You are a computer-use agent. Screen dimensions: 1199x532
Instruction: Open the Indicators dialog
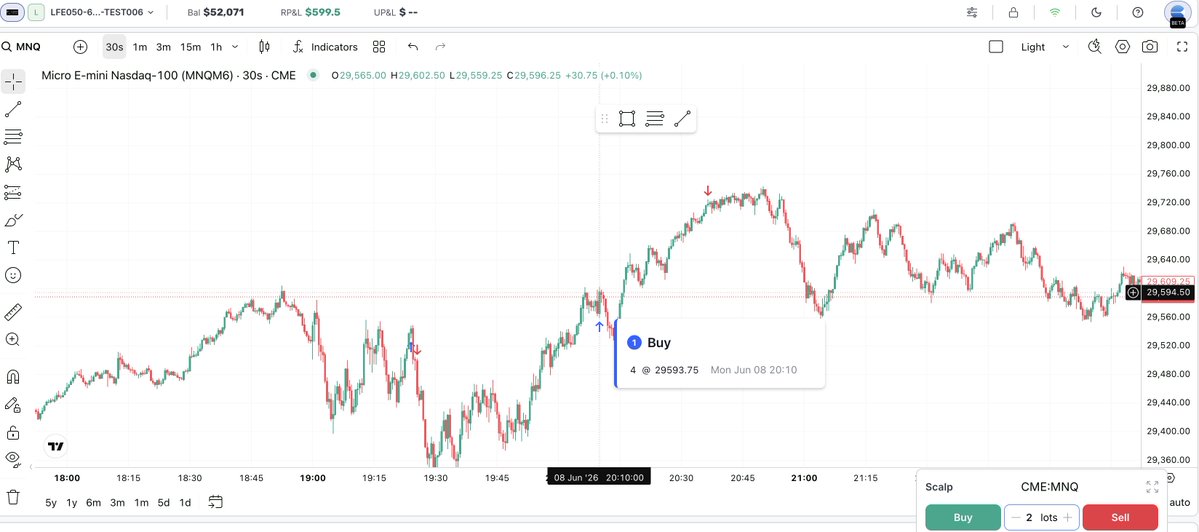326,47
